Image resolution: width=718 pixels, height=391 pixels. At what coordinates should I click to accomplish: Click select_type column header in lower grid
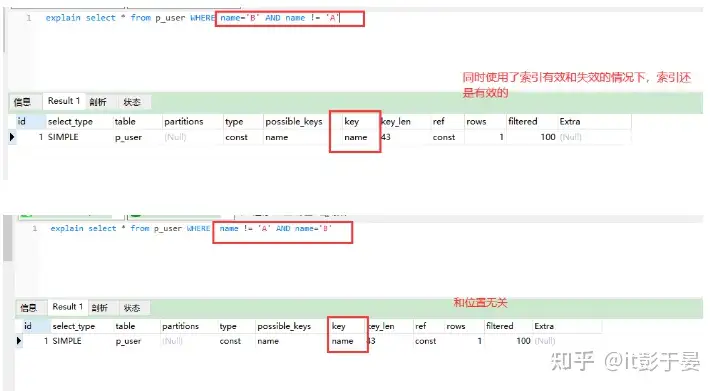(82, 326)
